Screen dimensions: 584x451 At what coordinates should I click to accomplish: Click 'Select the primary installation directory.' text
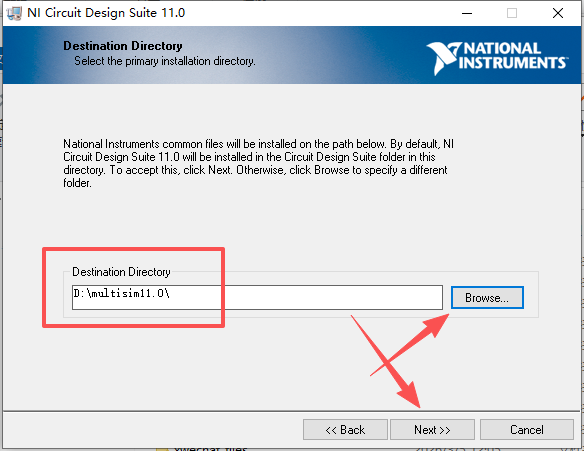tap(165, 61)
